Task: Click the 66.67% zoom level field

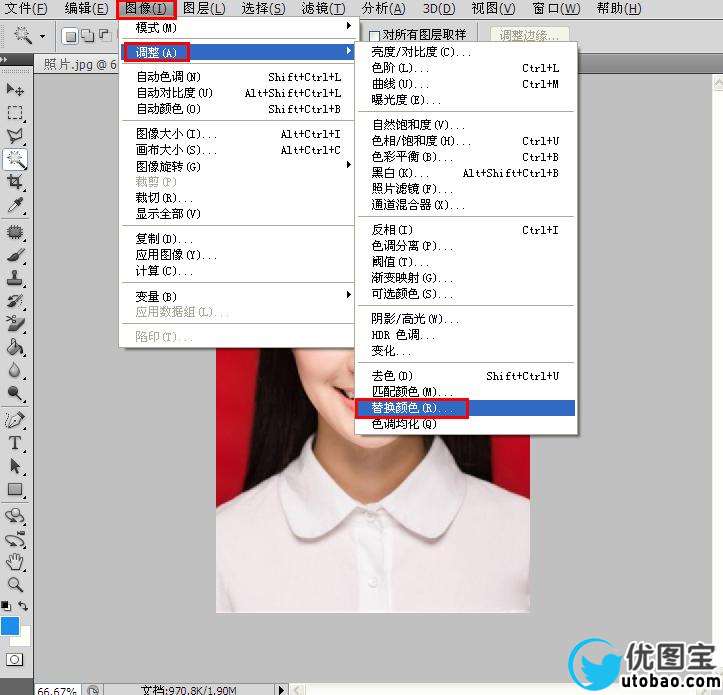Action: pos(57,690)
